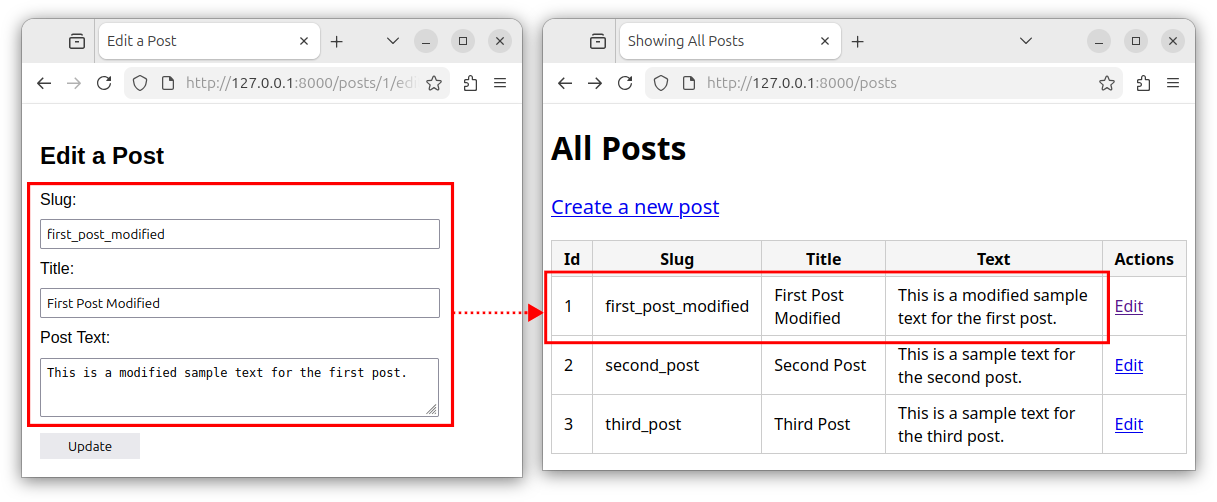Screen dimensions: 1217x502
Task: Click text cell for the third post
Action: click(x=994, y=424)
